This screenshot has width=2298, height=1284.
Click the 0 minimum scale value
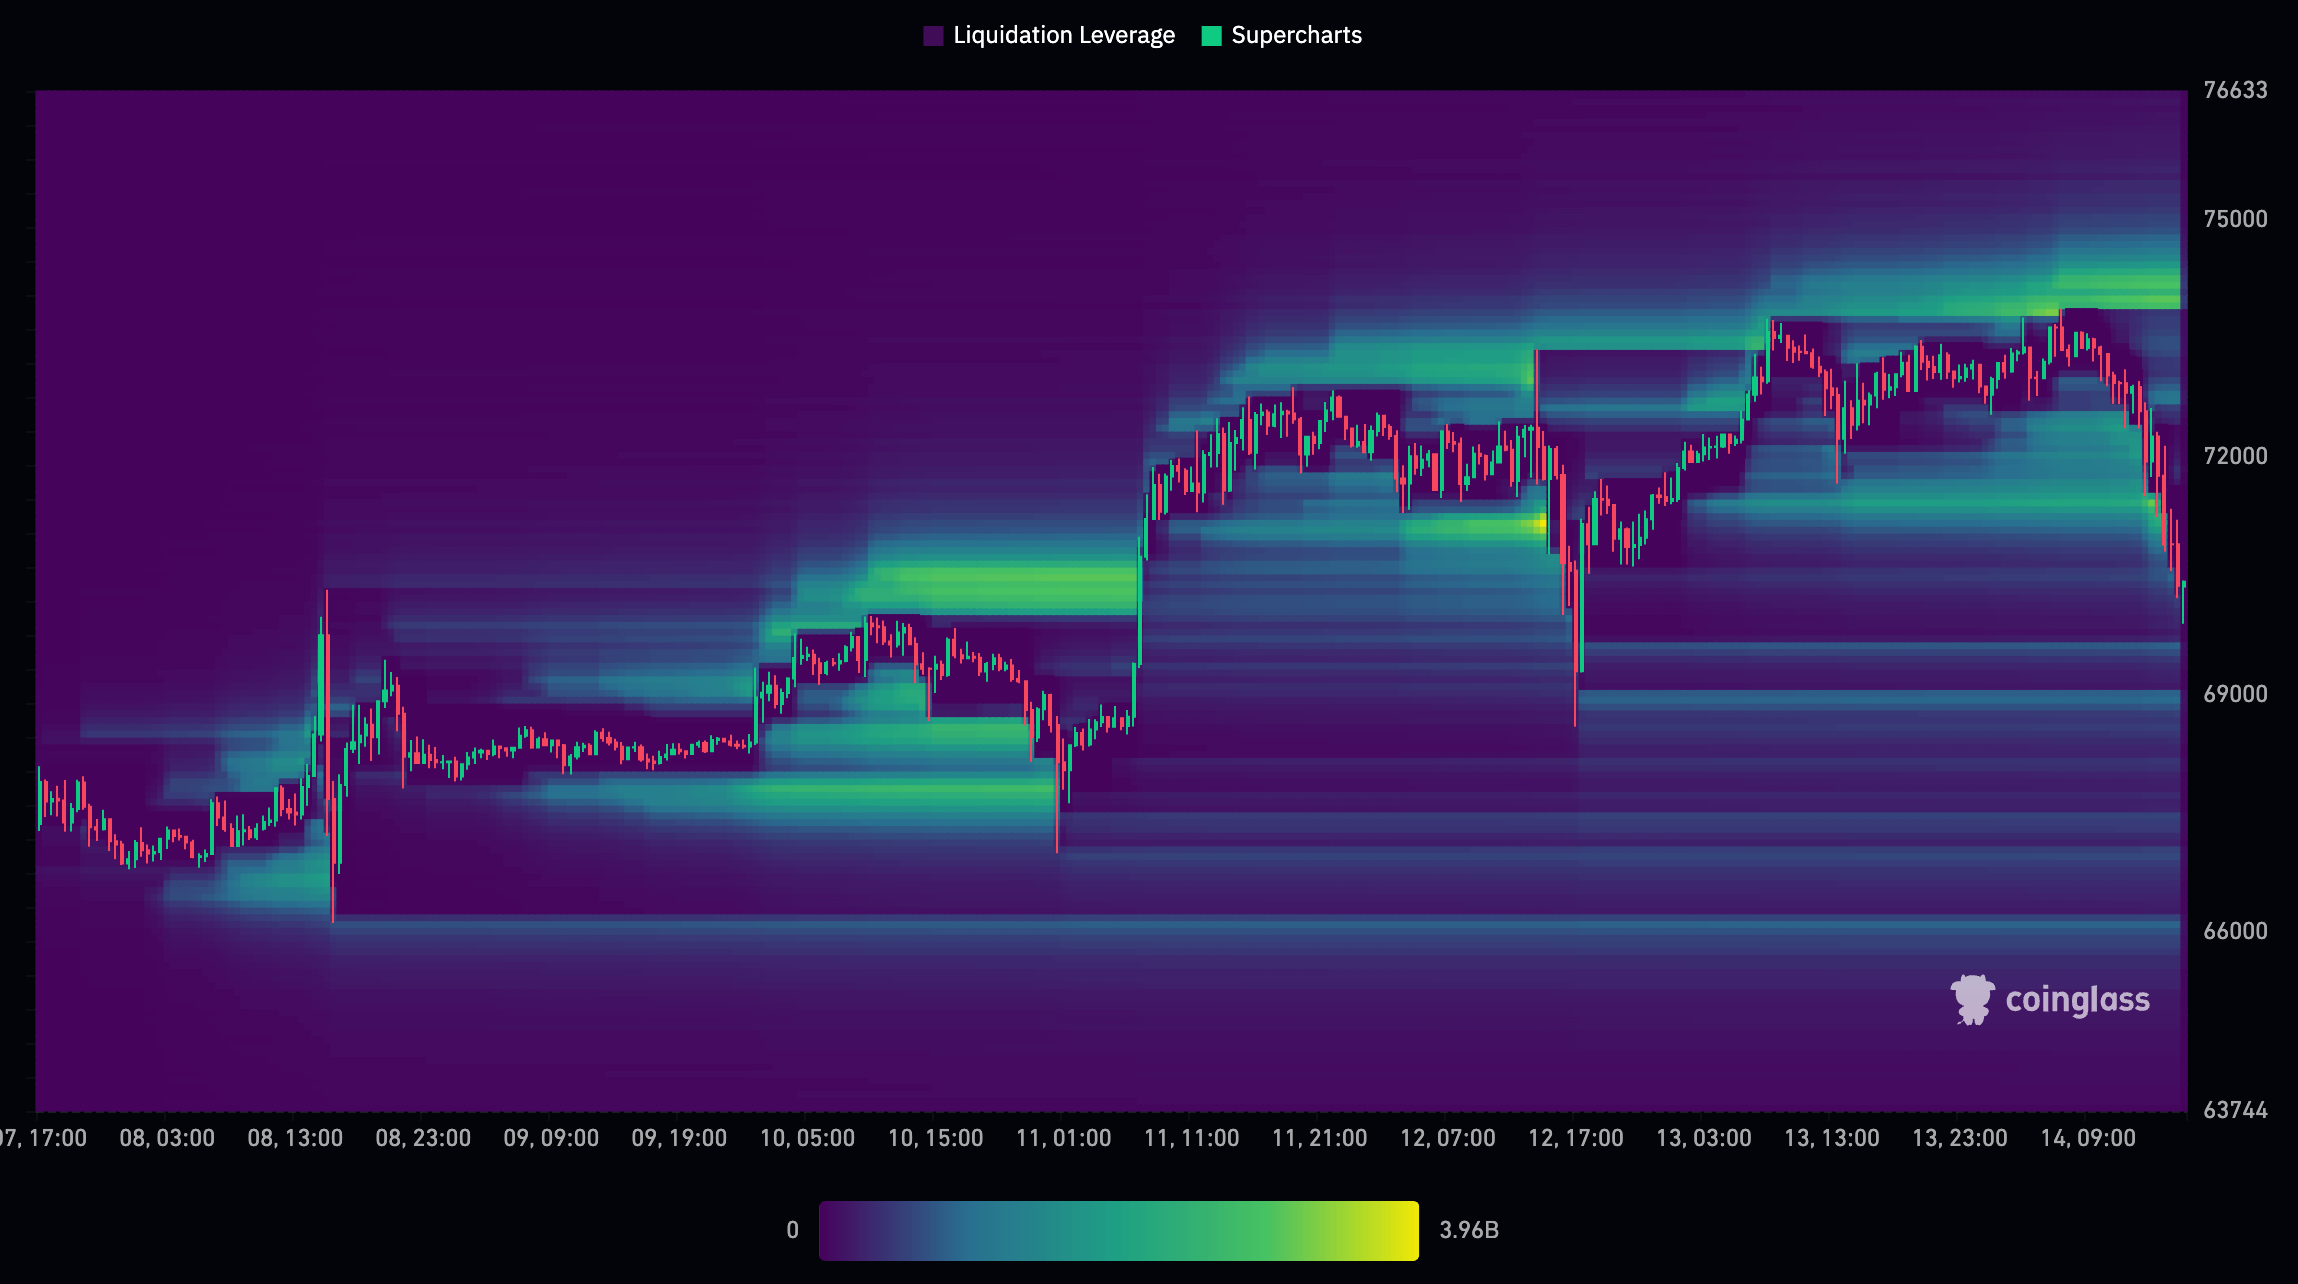tap(792, 1230)
